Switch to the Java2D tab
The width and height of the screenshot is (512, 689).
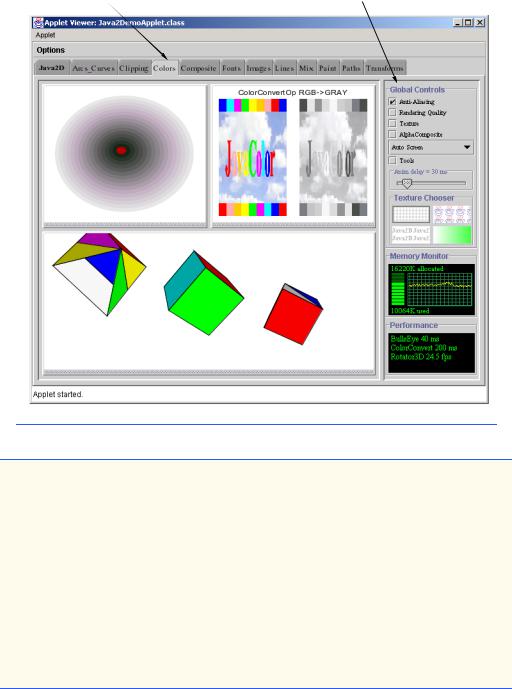[x=52, y=68]
